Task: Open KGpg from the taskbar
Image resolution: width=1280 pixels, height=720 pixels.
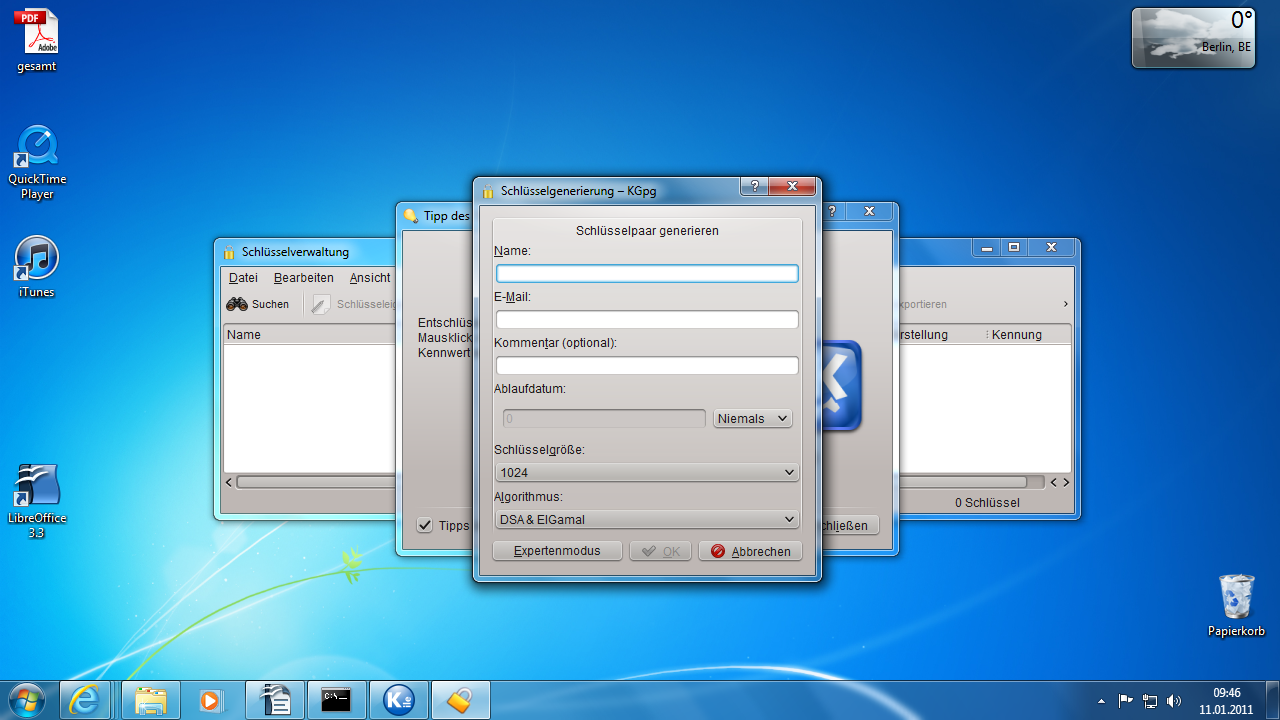Action: (398, 699)
